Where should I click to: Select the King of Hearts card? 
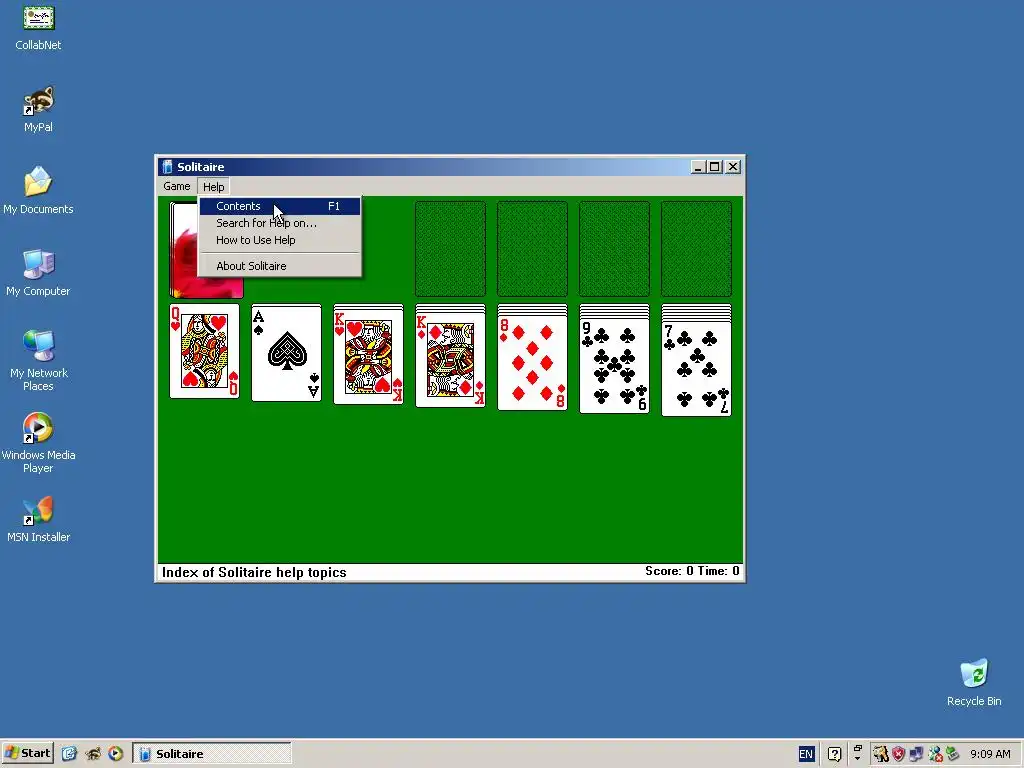click(368, 358)
